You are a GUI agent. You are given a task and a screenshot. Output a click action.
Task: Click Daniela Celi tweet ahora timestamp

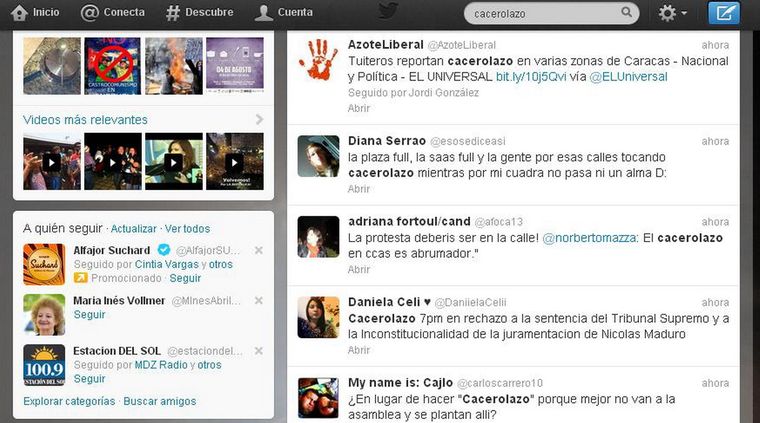click(715, 302)
